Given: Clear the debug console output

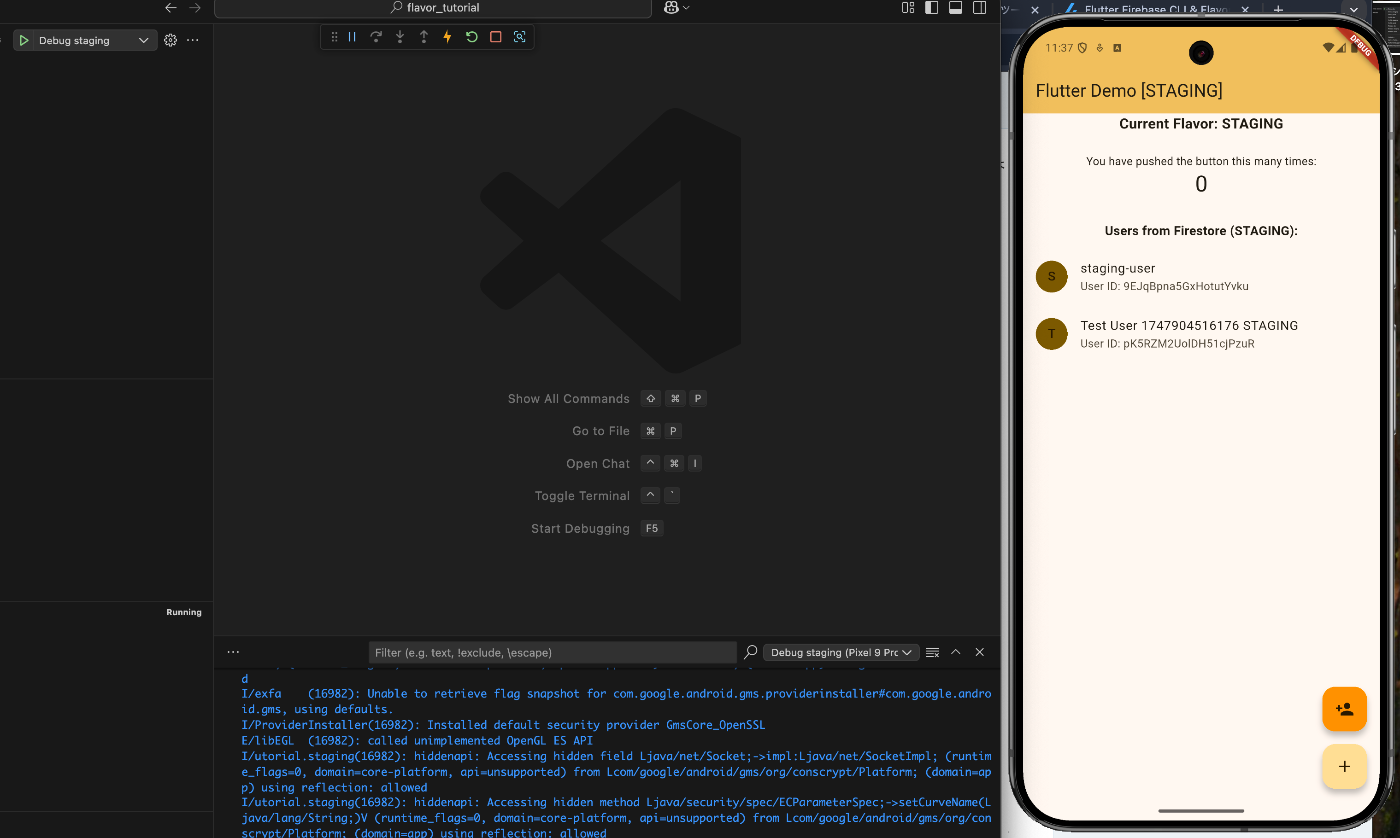Looking at the screenshot, I should pyautogui.click(x=933, y=652).
